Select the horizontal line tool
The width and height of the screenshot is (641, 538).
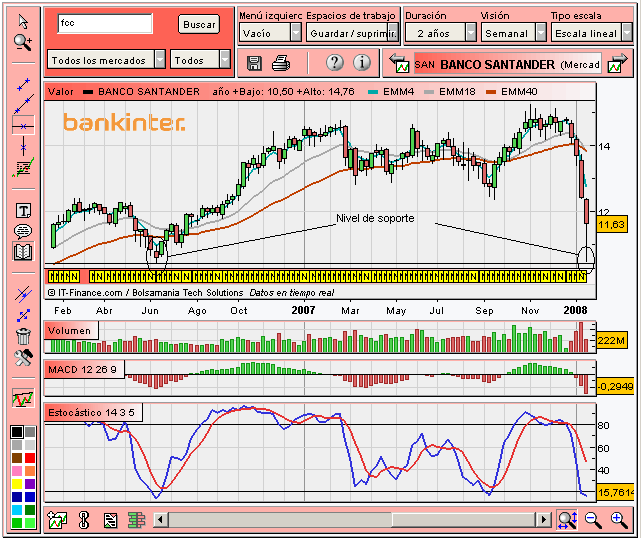pyautogui.click(x=23, y=126)
